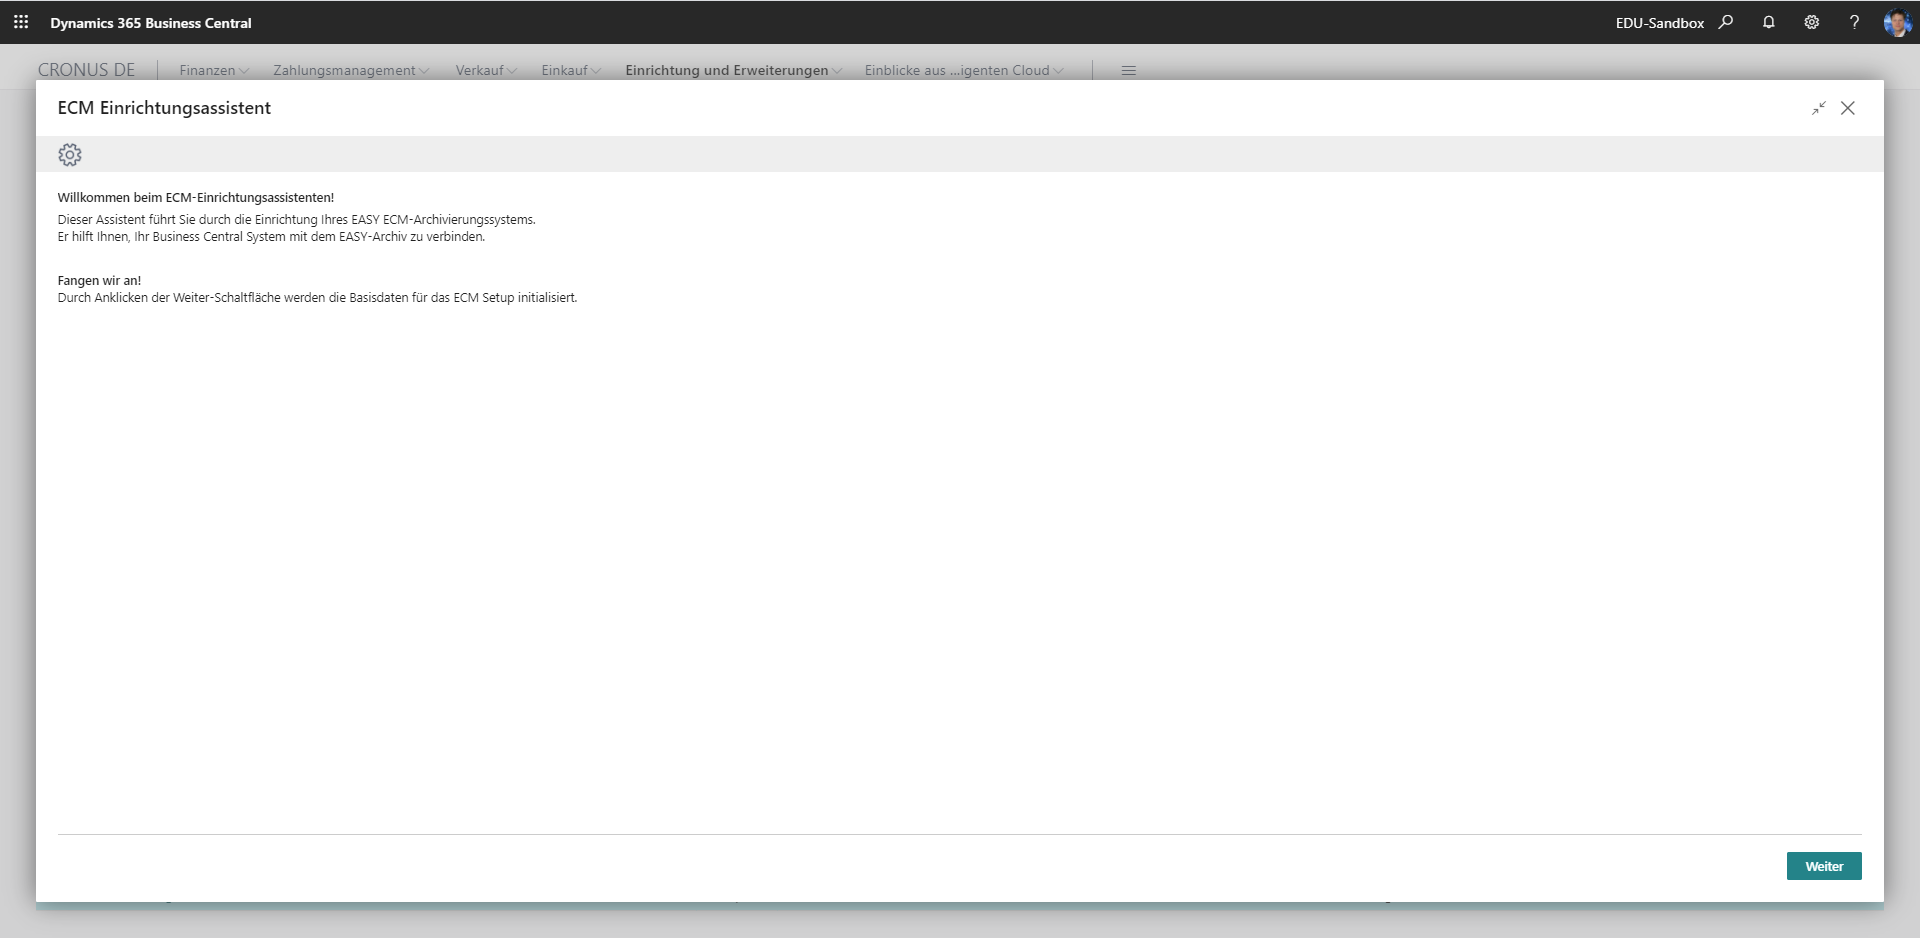Image resolution: width=1920 pixels, height=938 pixels.
Task: Open Einblicke aus ...igenten Cloud menu
Action: (964, 70)
